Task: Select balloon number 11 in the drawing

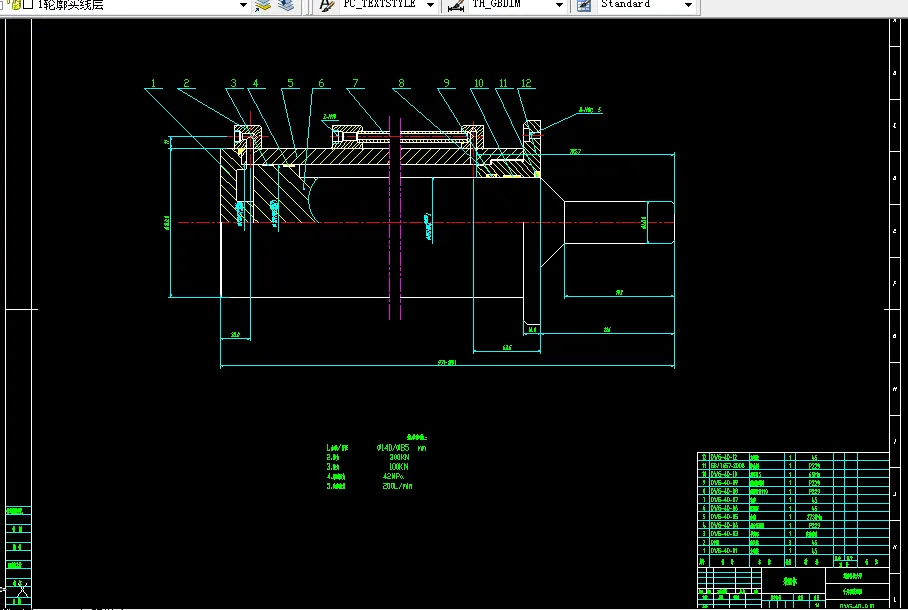Action: (x=503, y=83)
